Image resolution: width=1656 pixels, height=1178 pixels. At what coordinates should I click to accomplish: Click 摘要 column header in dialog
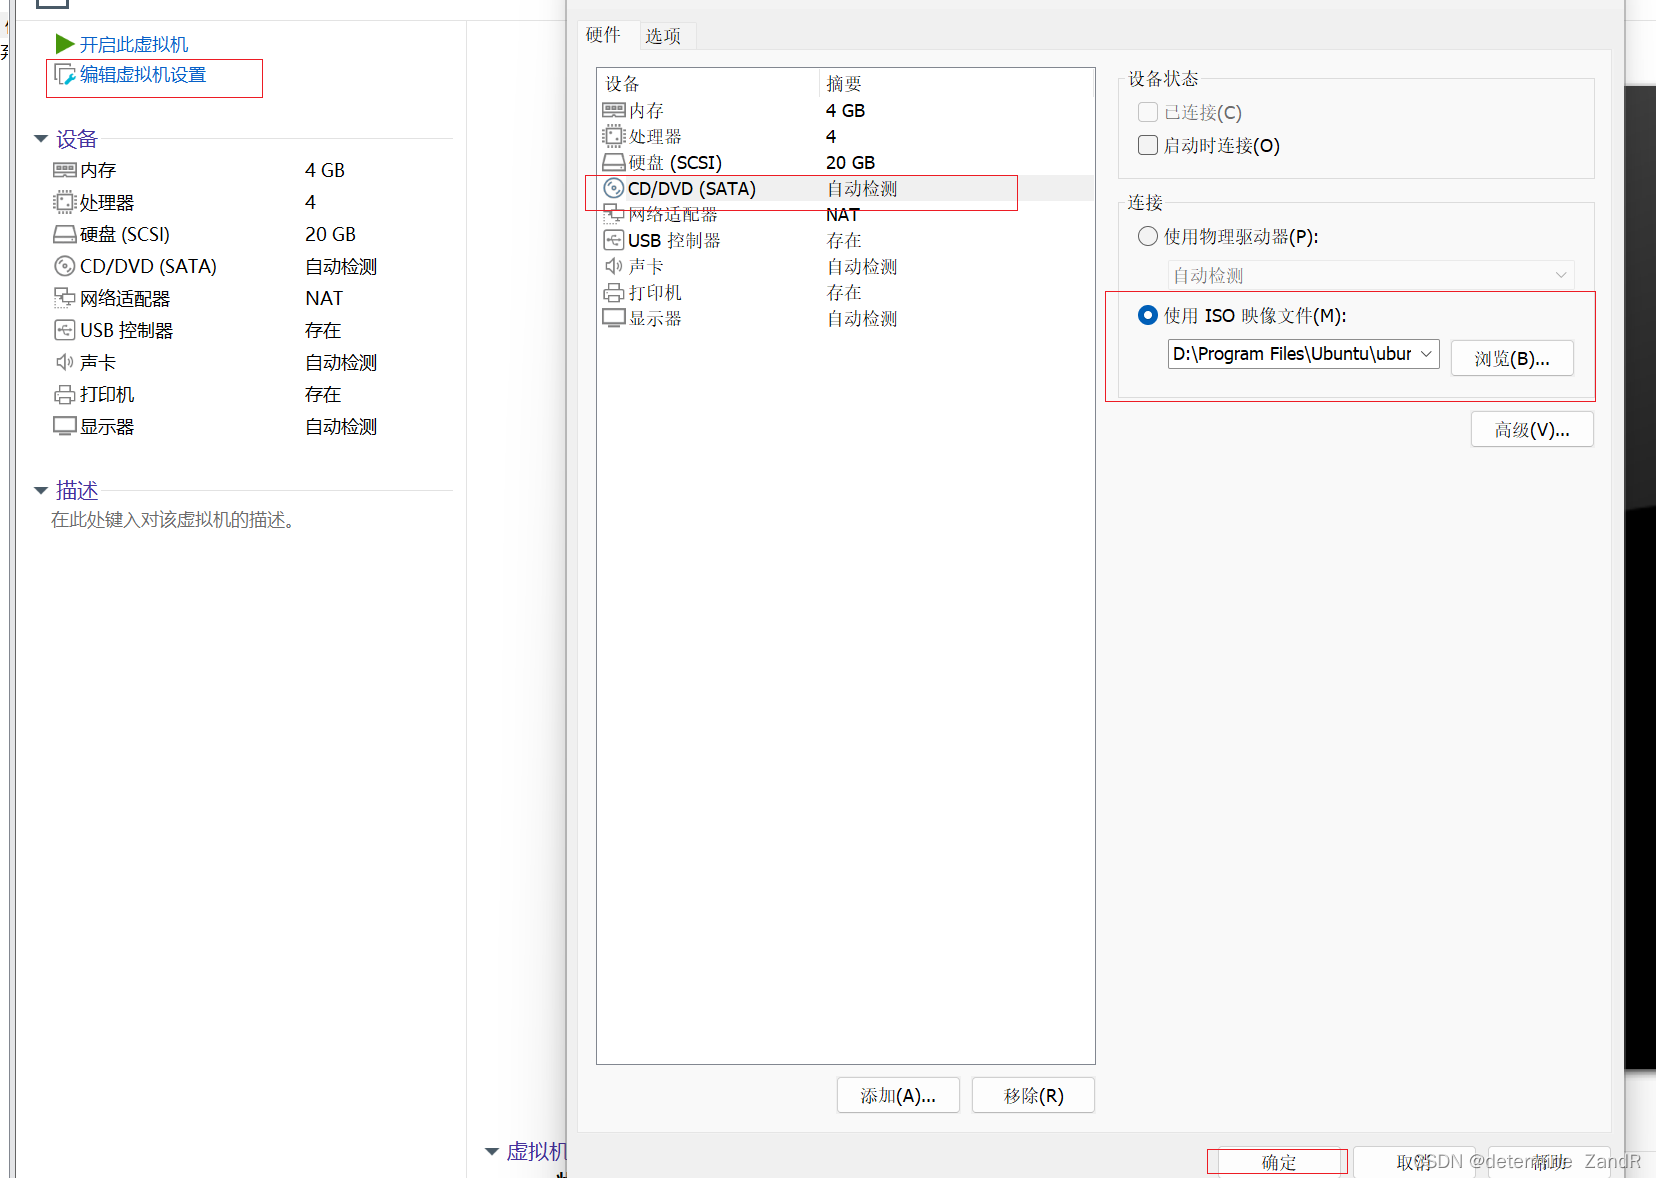point(957,84)
